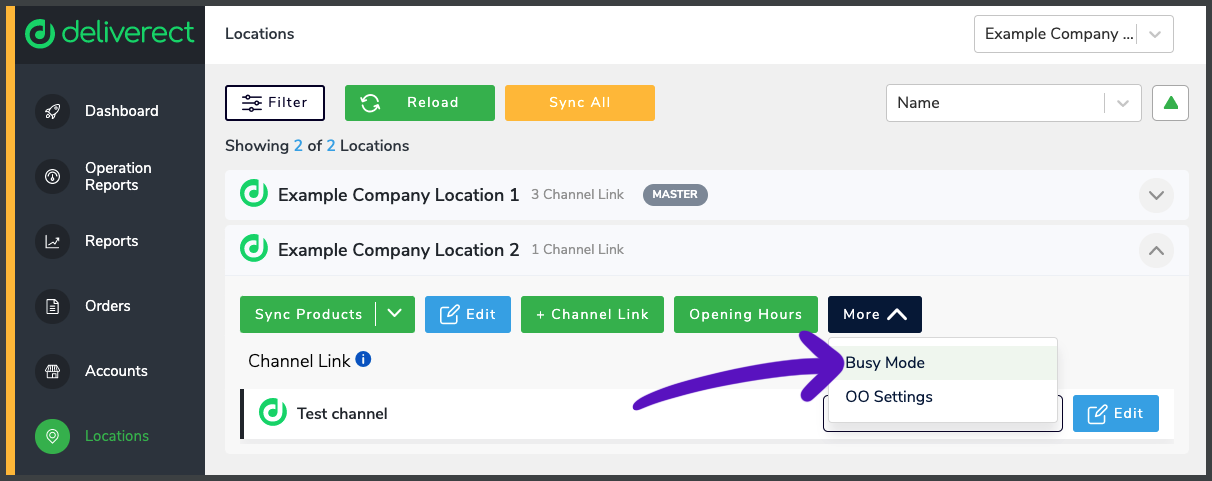The image size is (1212, 481).
Task: Collapse the More menu
Action: coord(875,314)
